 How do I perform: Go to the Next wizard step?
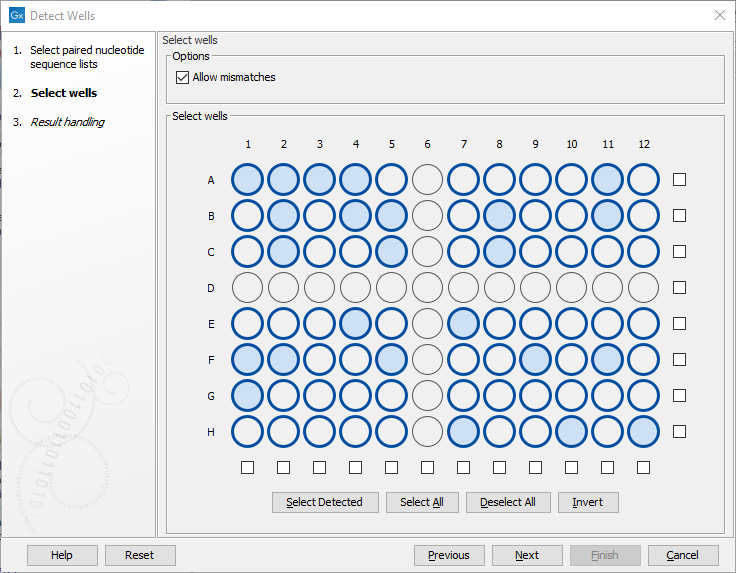coord(527,555)
